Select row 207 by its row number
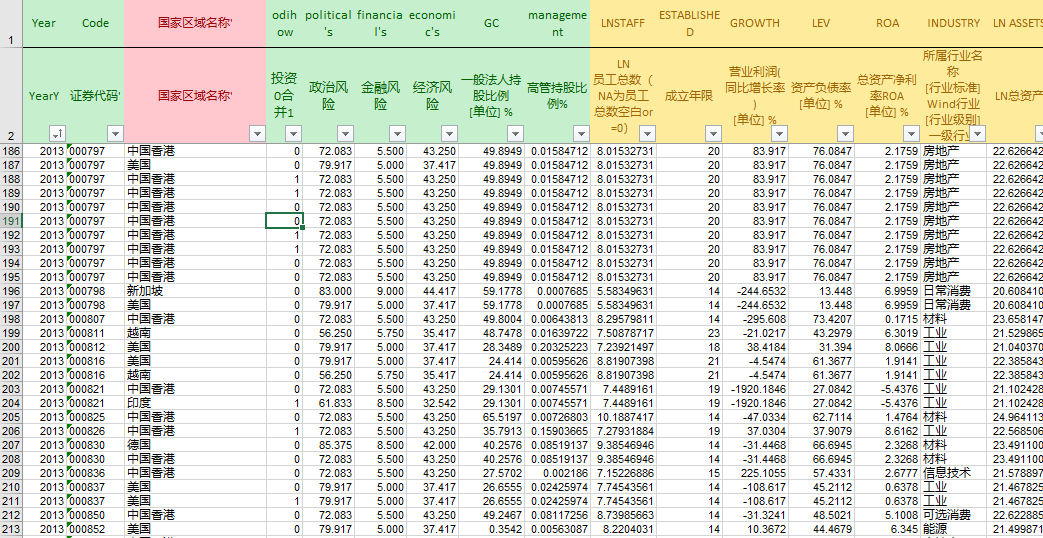 pos(11,445)
